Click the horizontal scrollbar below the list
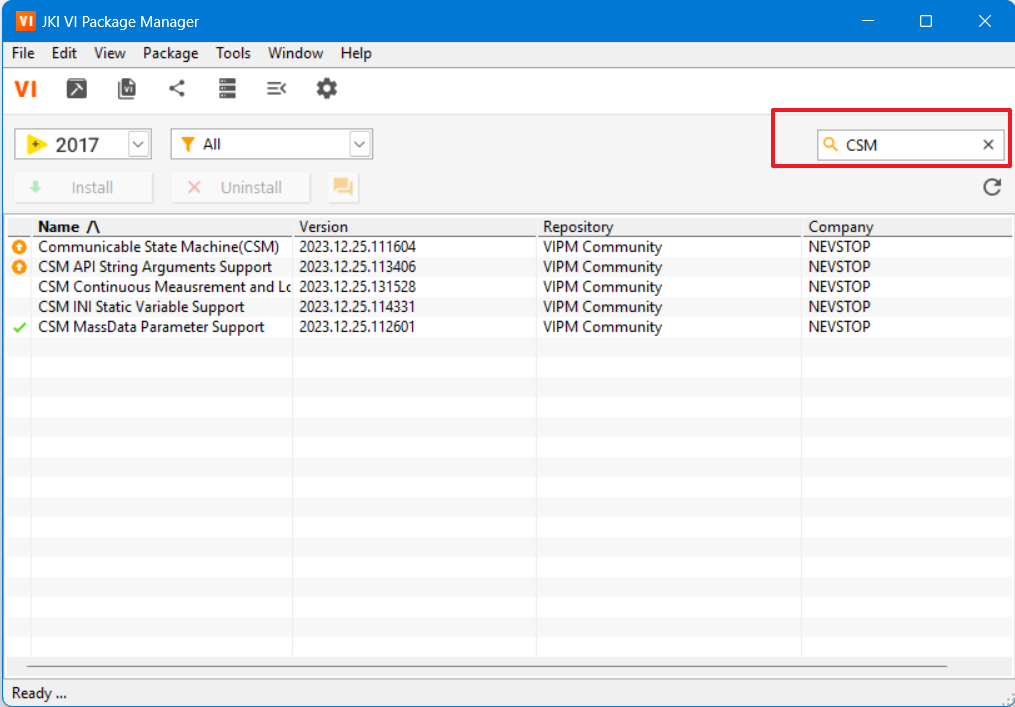1015x707 pixels. point(486,665)
